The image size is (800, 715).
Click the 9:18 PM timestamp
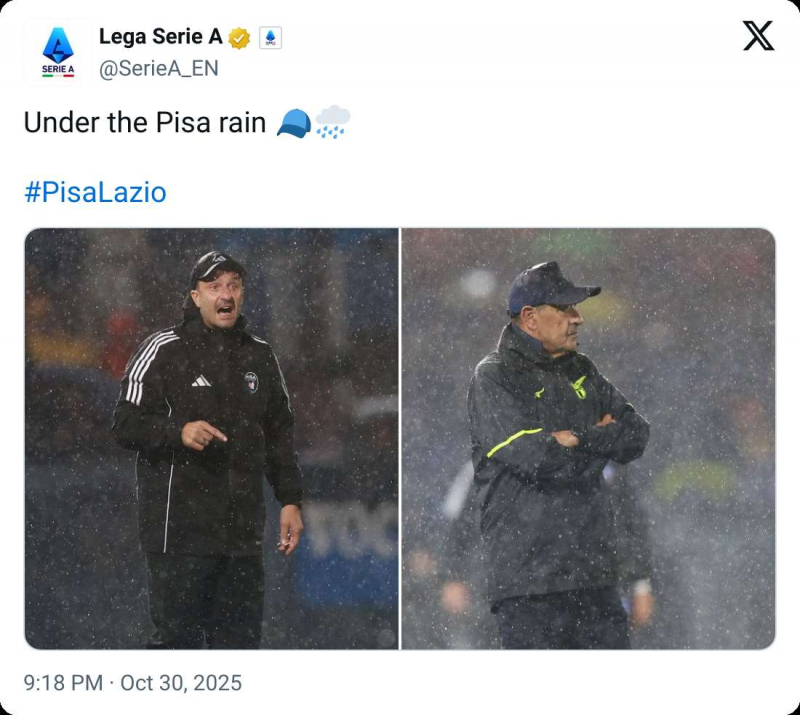point(63,683)
